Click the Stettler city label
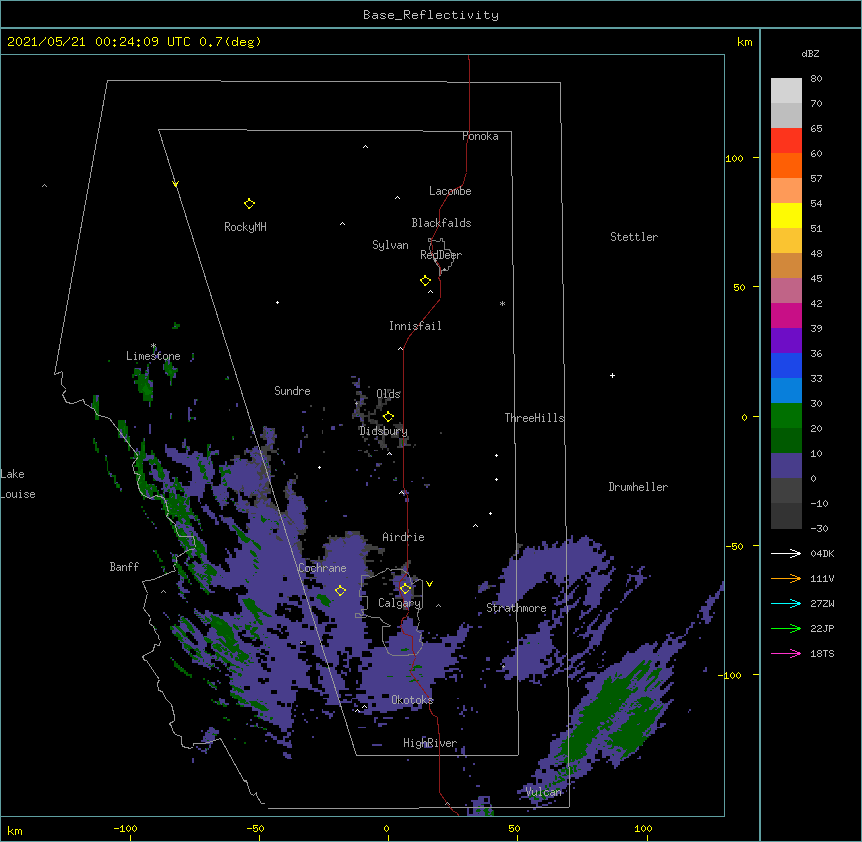Viewport: 862px width, 842px height. click(634, 237)
